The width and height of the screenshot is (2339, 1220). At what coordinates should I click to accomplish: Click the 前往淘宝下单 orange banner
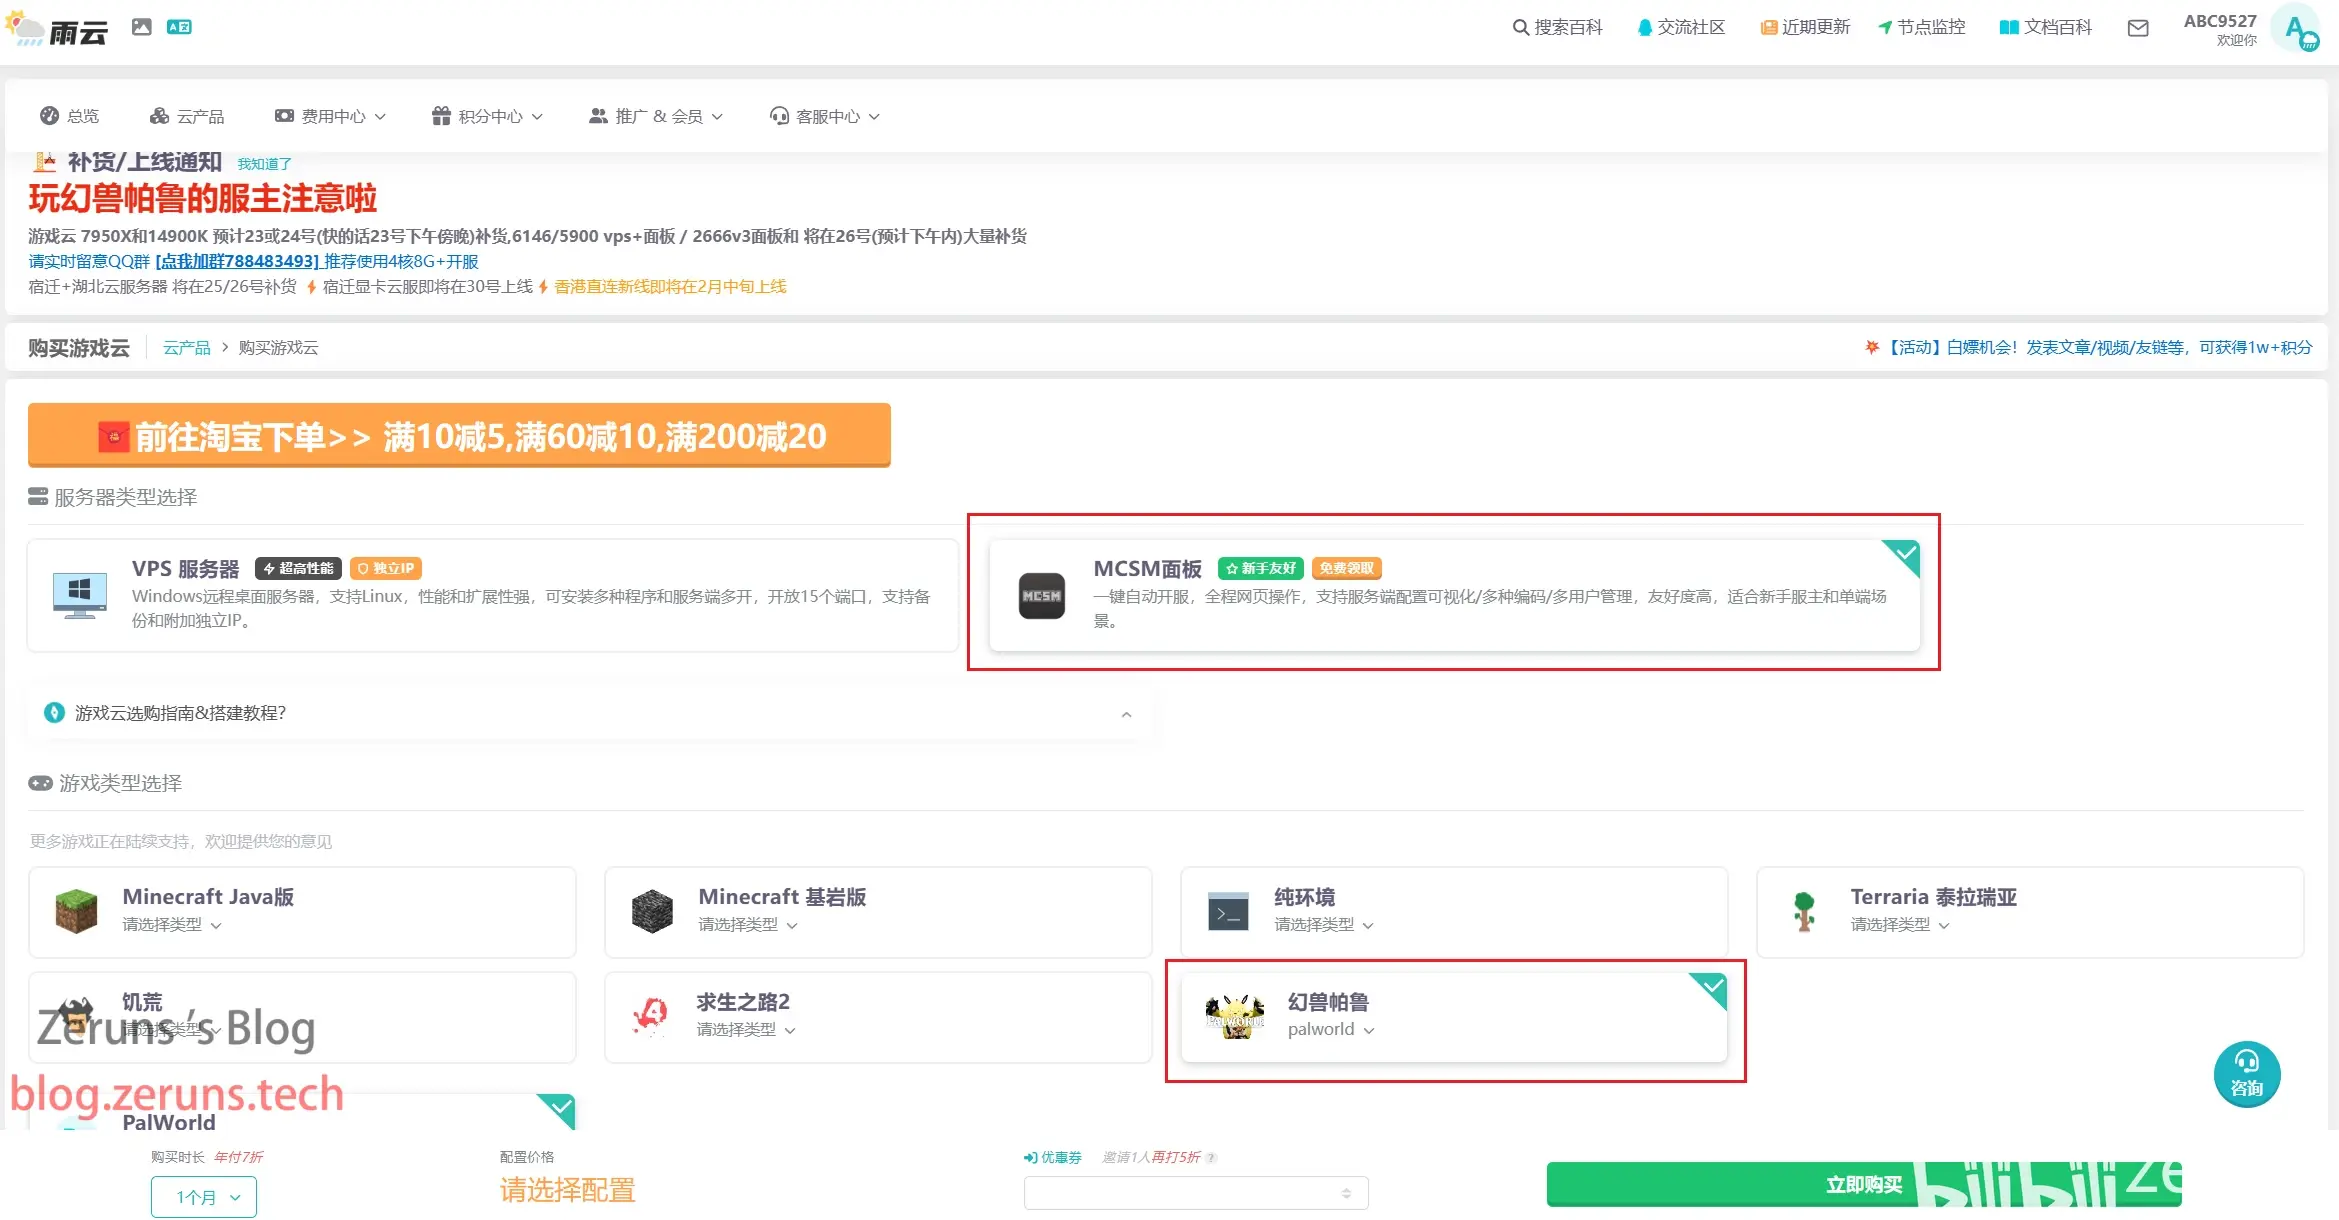point(459,435)
